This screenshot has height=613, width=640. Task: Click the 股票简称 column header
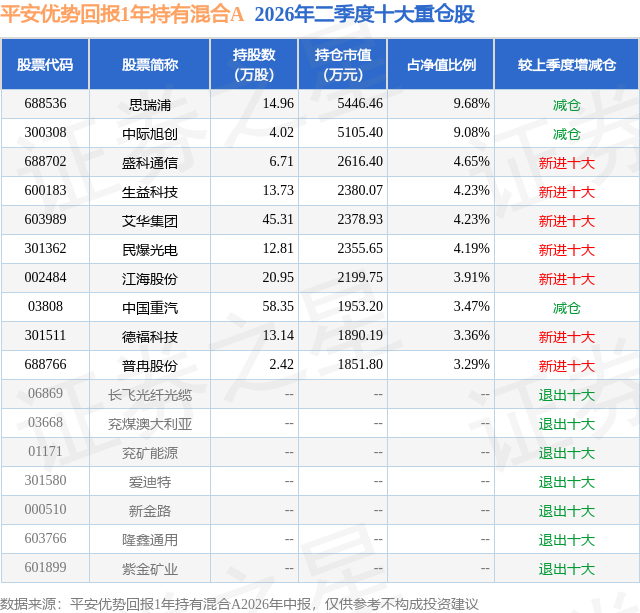[x=150, y=64]
